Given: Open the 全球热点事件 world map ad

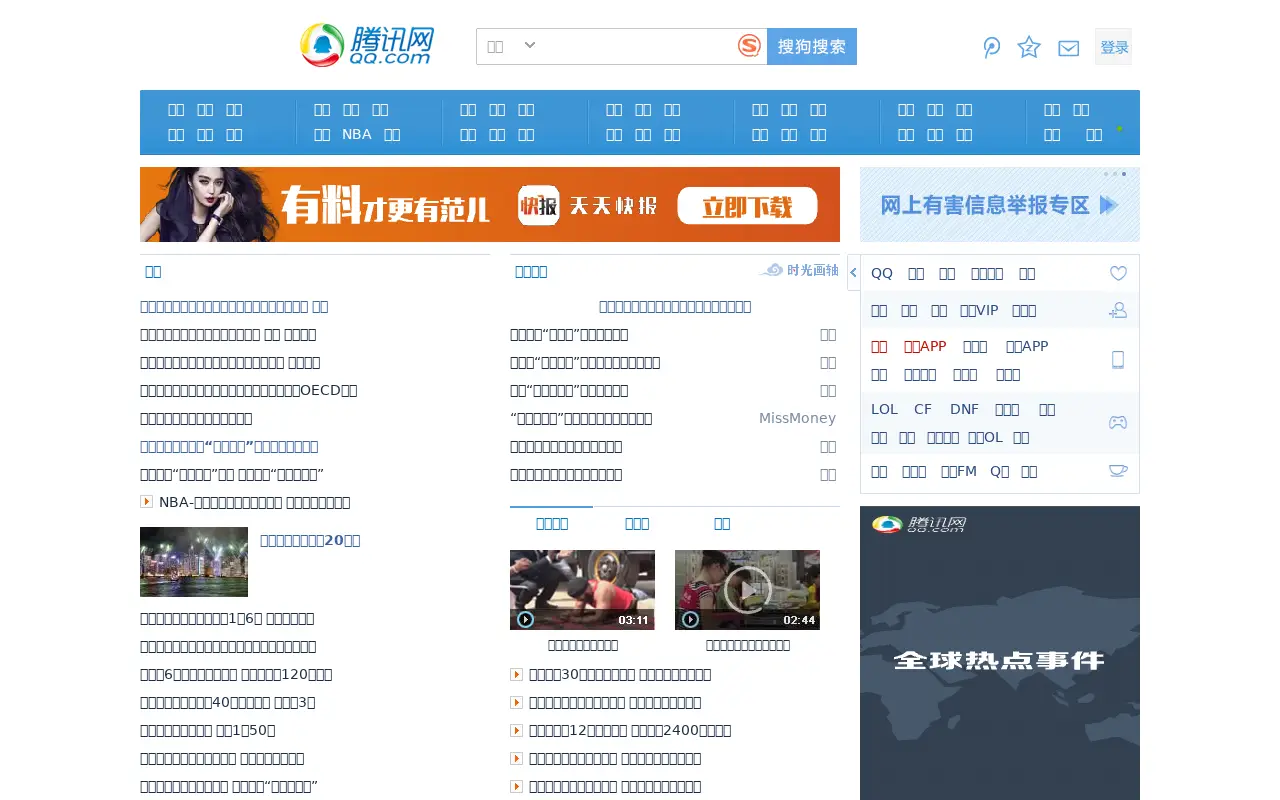Looking at the screenshot, I should (1000, 653).
